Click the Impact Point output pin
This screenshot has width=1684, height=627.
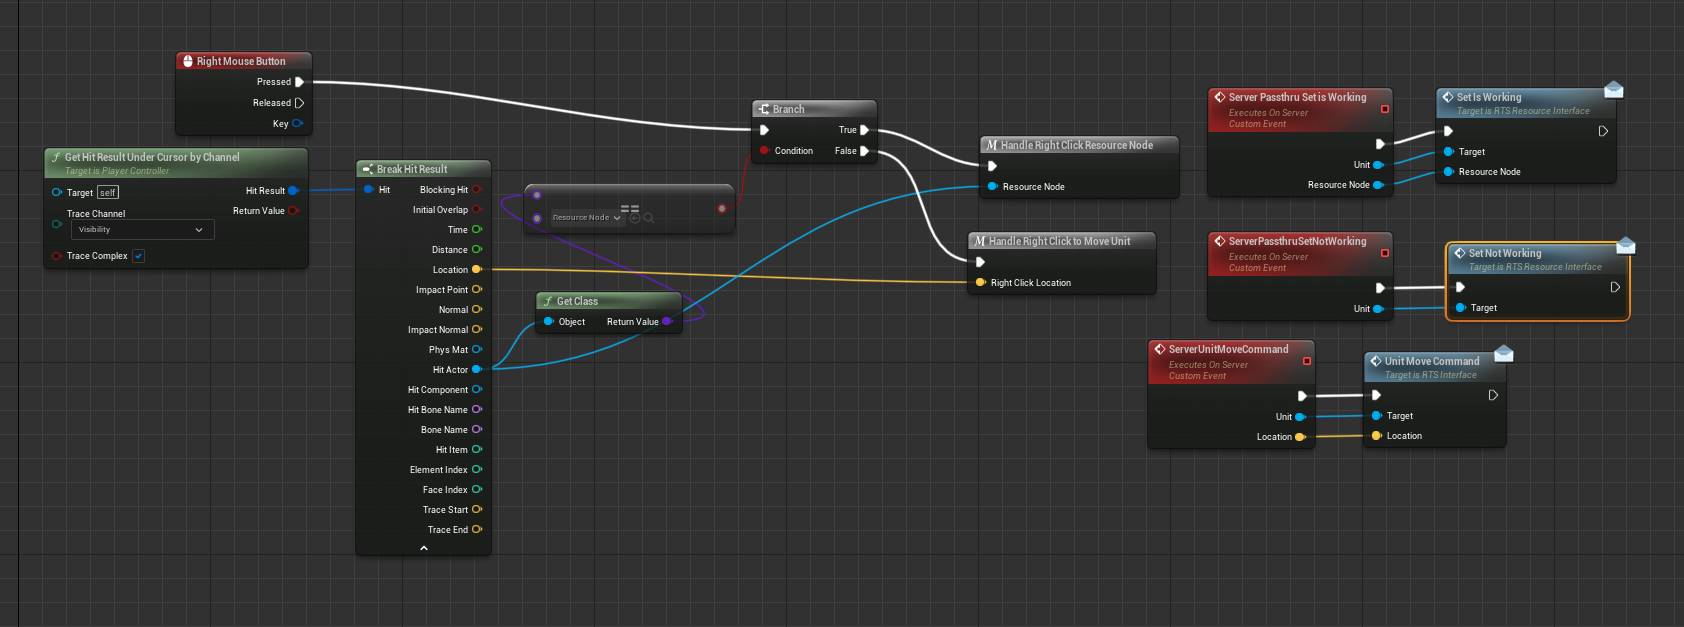[x=477, y=290]
